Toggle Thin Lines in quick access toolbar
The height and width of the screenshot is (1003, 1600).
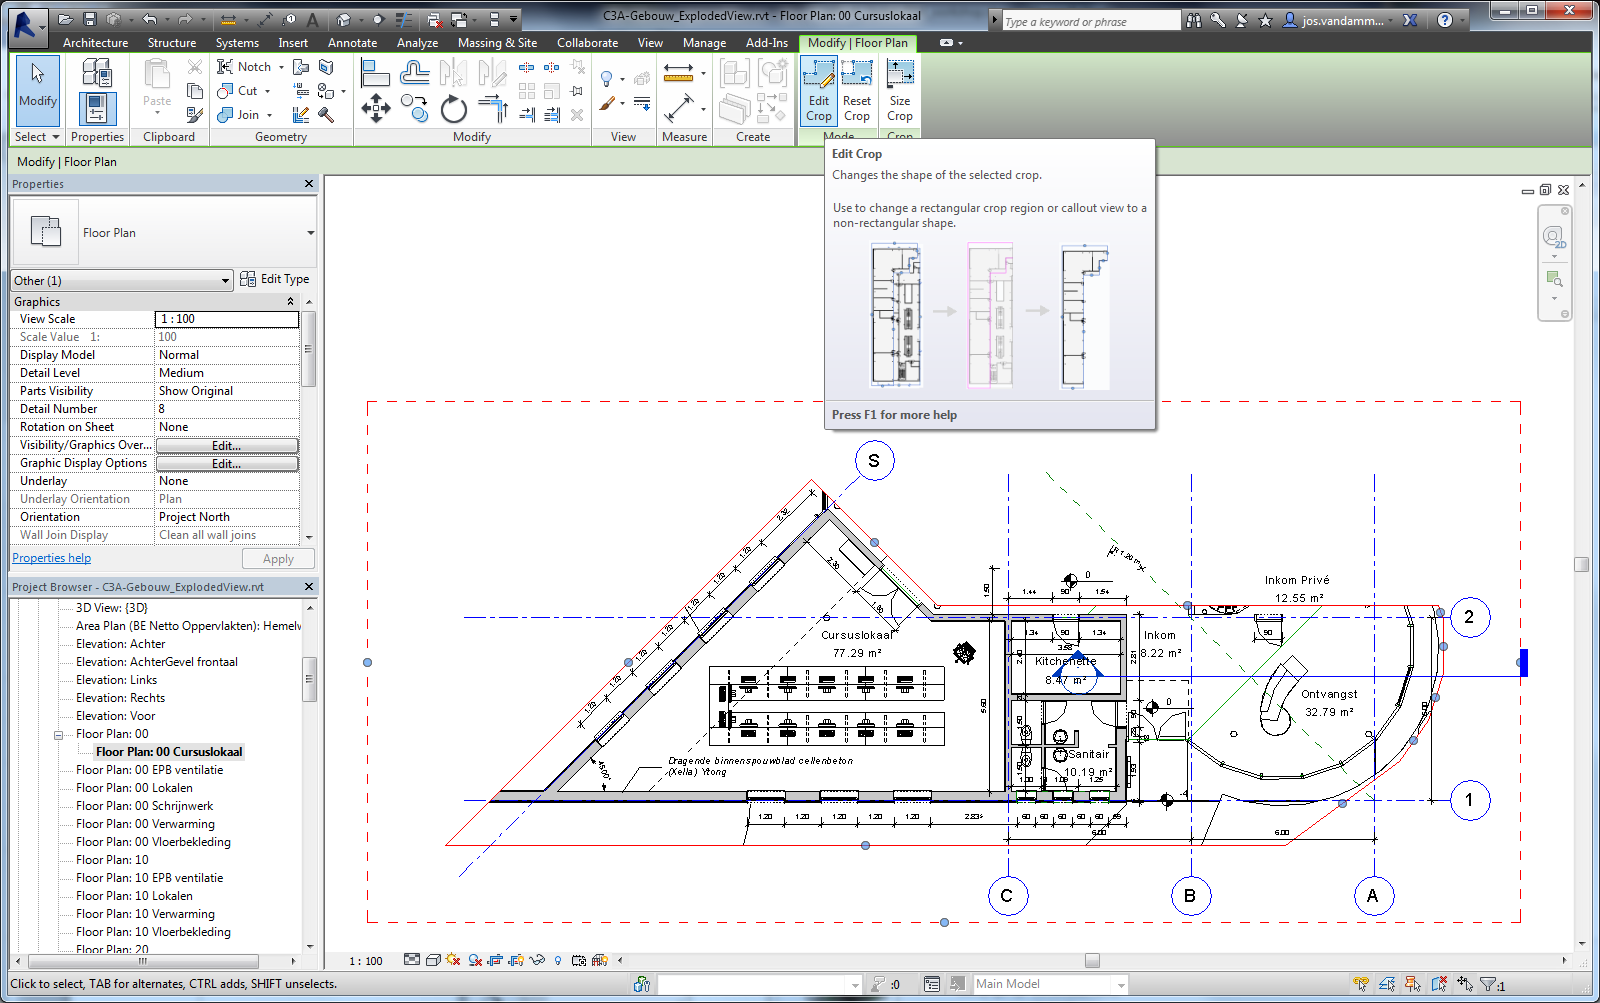click(x=403, y=19)
